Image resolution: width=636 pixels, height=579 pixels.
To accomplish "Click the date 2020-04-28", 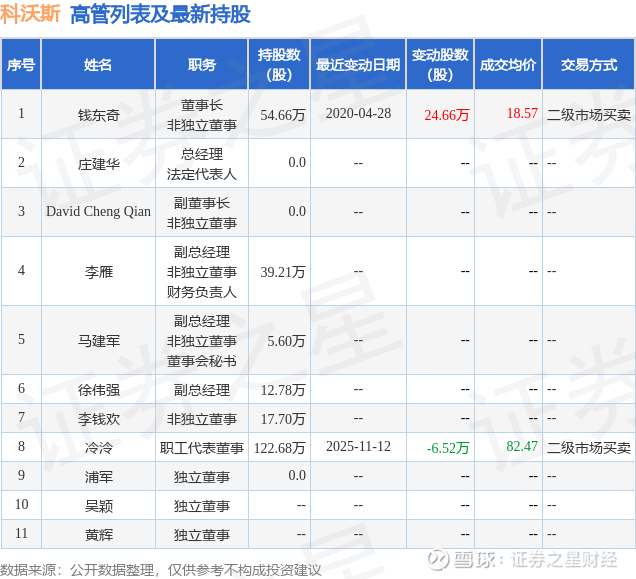I will (358, 113).
